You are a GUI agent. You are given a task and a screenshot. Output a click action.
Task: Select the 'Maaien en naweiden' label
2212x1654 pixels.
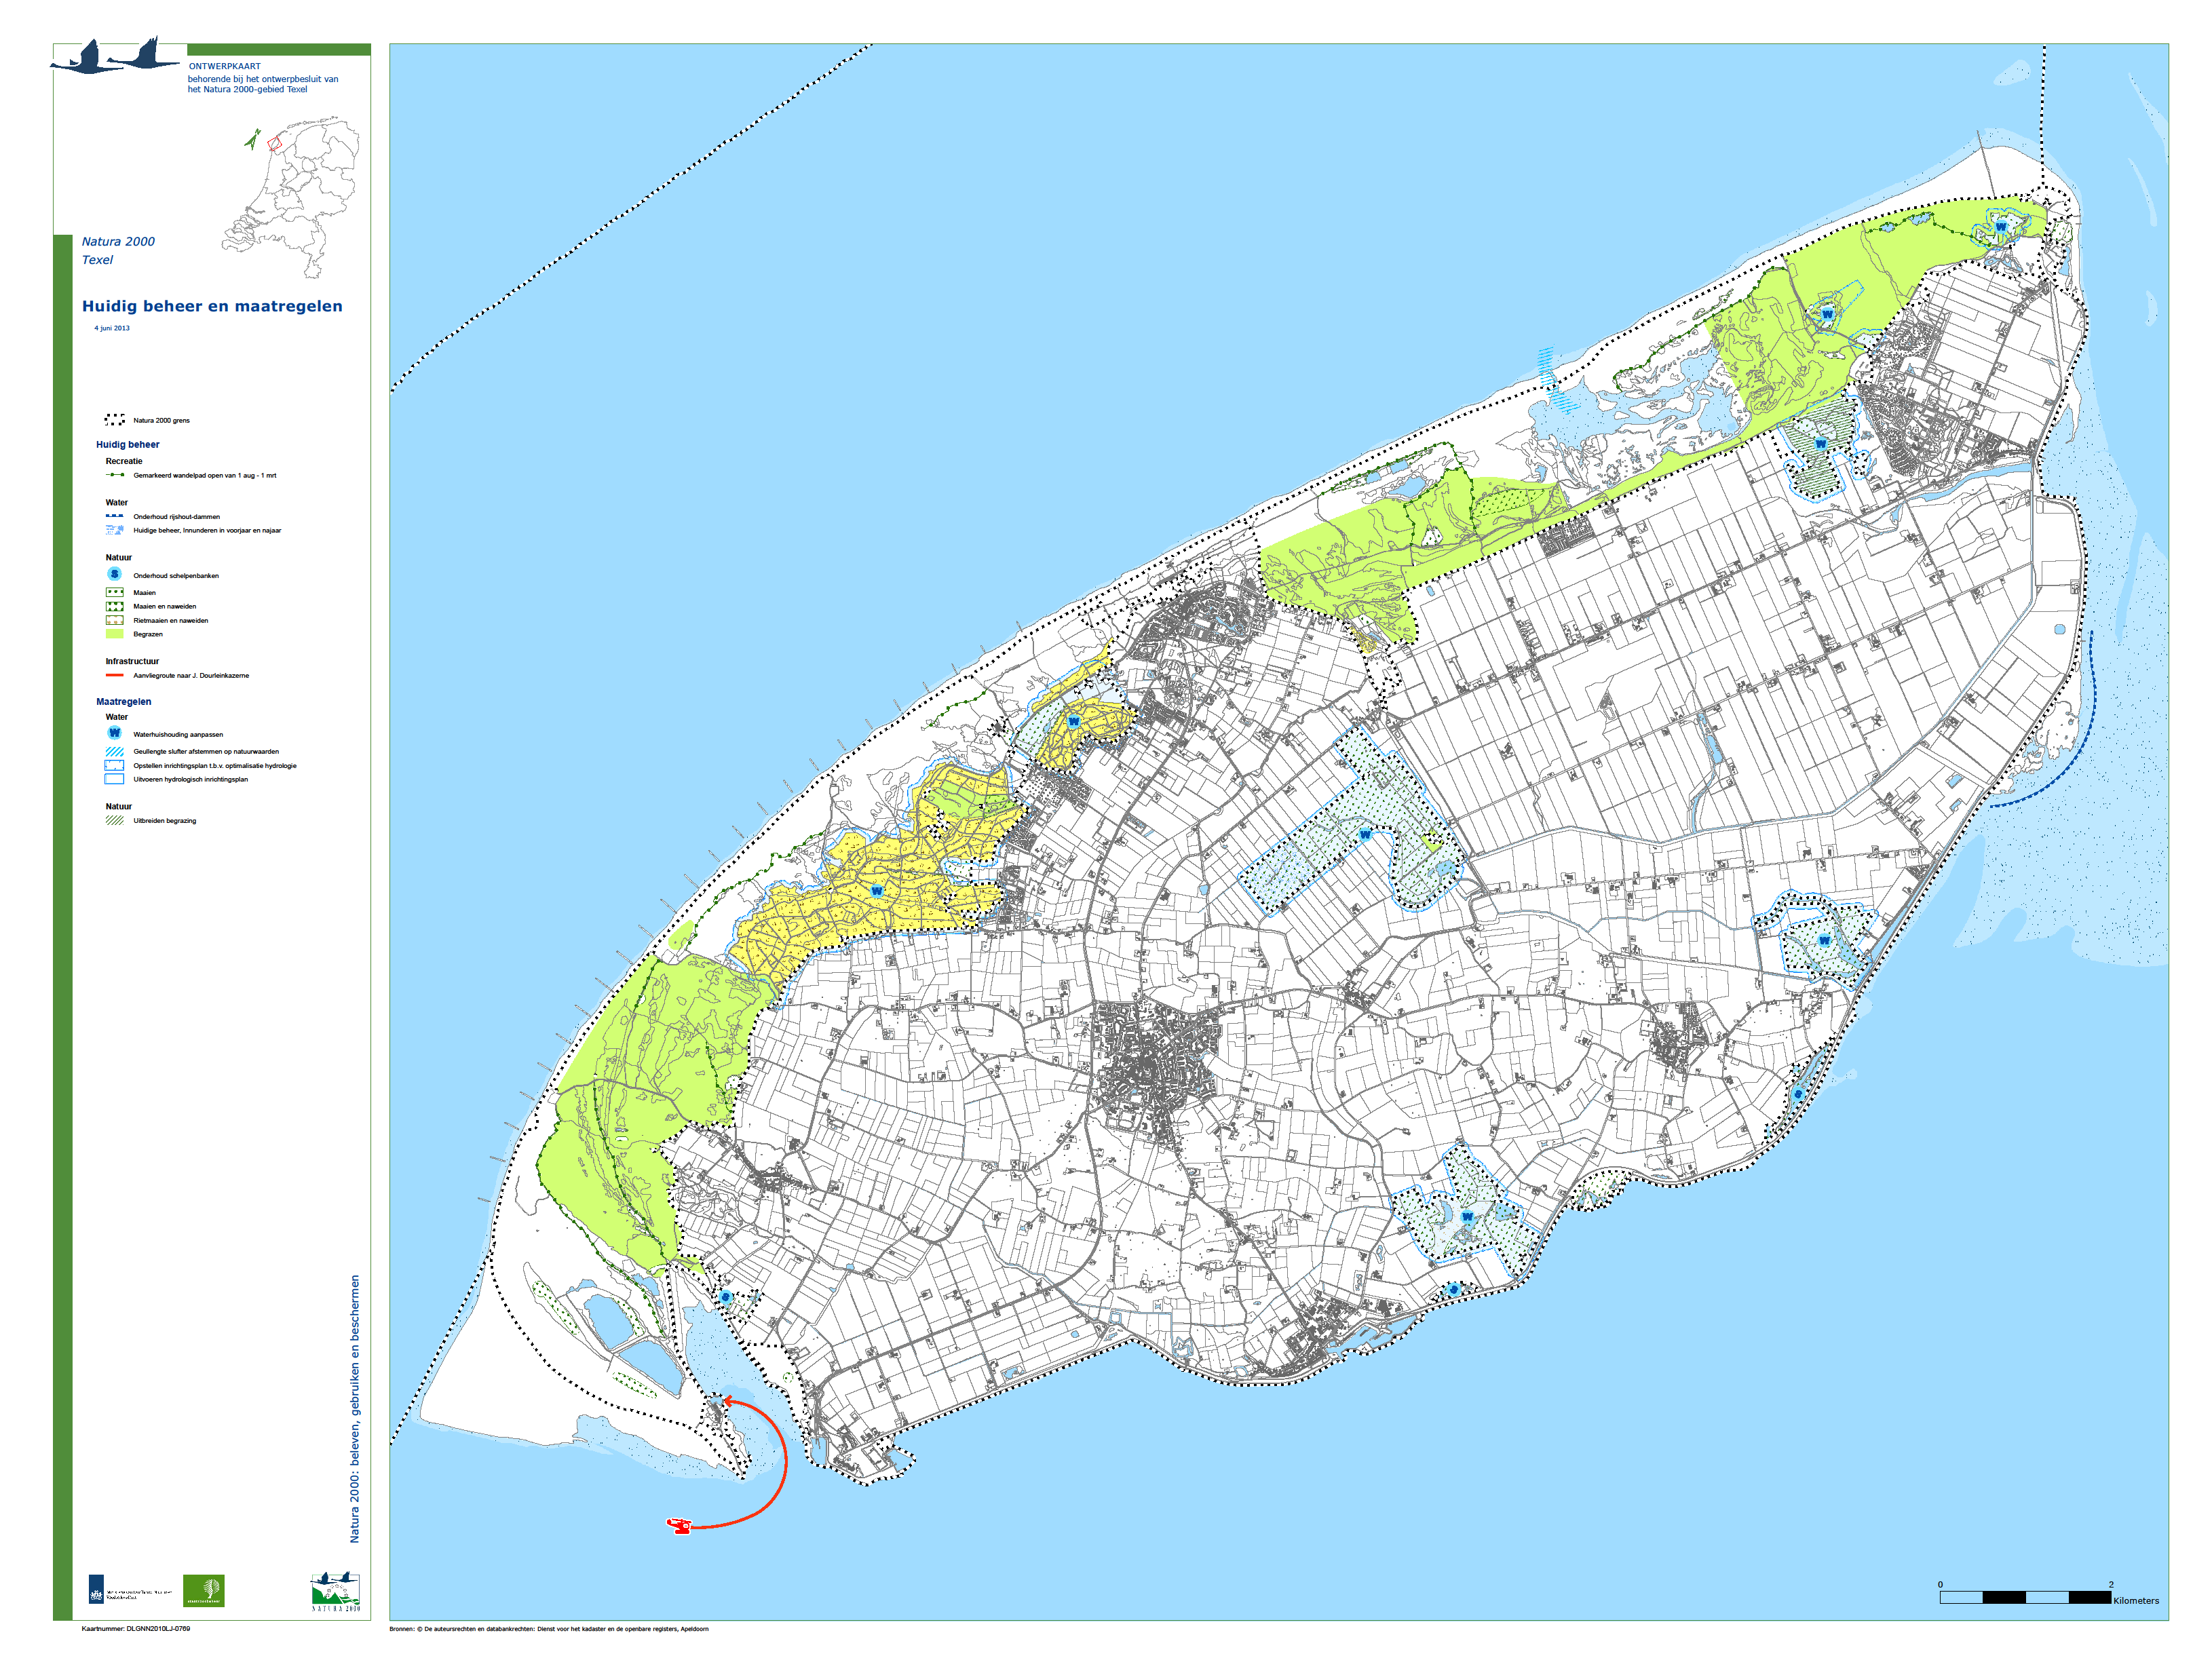pos(165,606)
